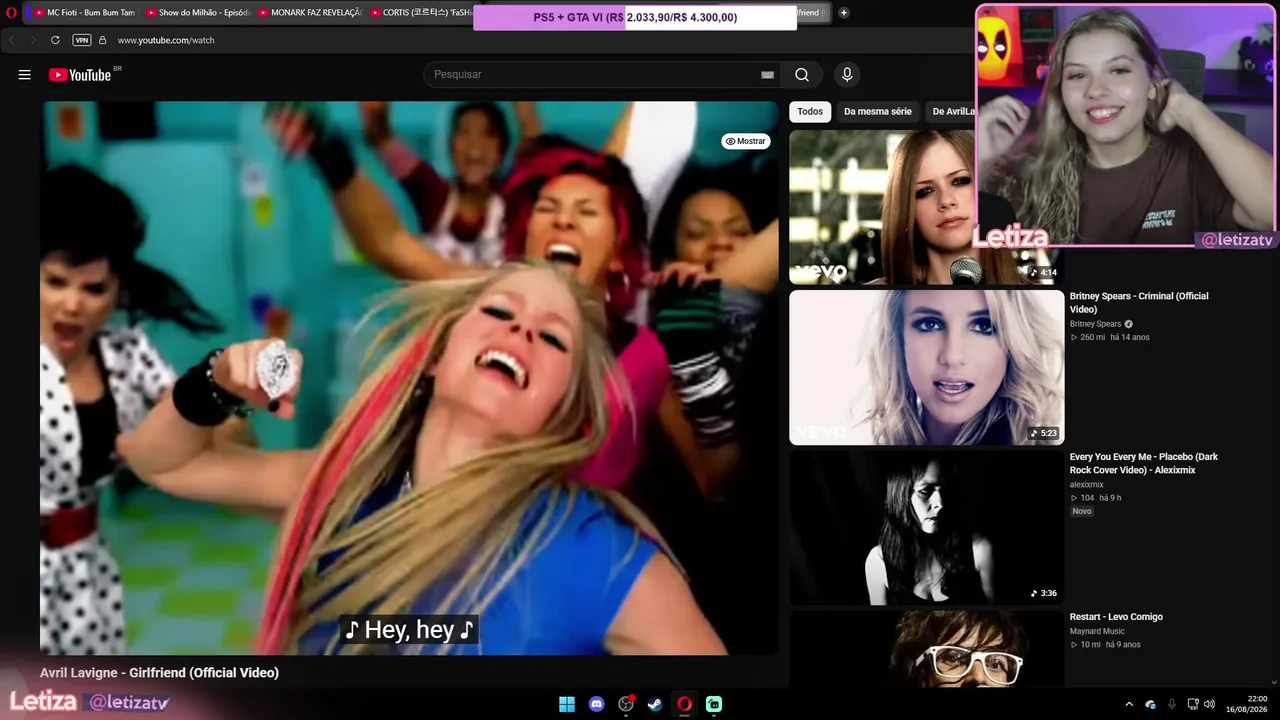Switch to the MONARK FAZ REVELAÇÃO tab
1280x720 pixels.
pos(309,13)
